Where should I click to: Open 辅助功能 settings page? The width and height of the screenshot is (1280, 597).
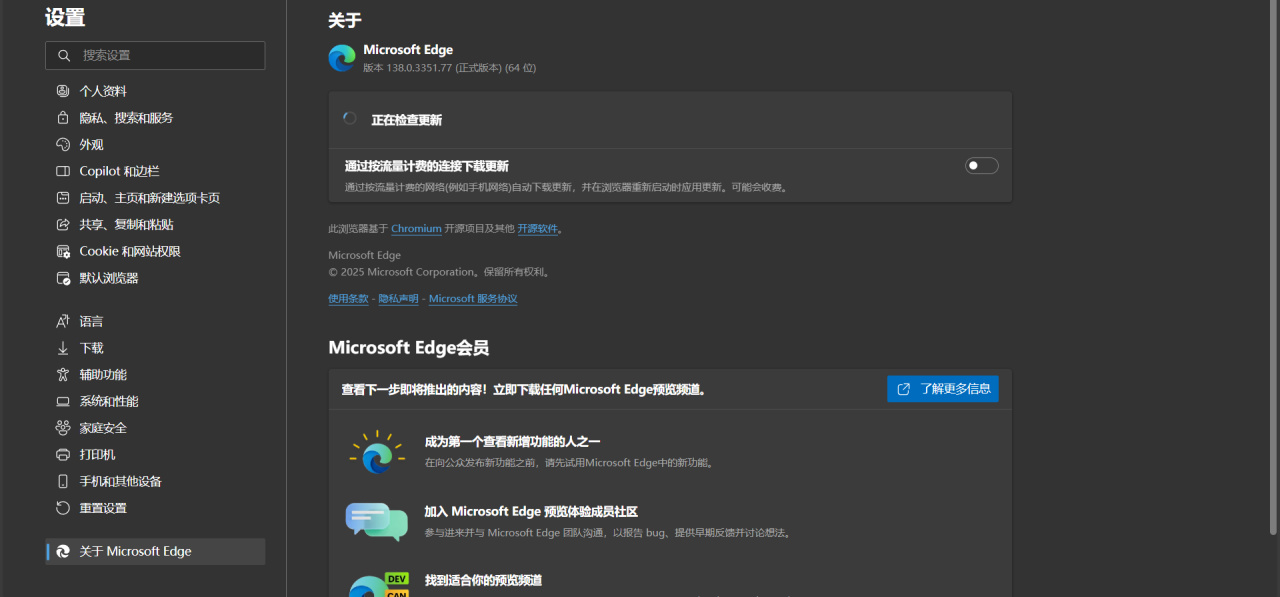tap(155, 374)
